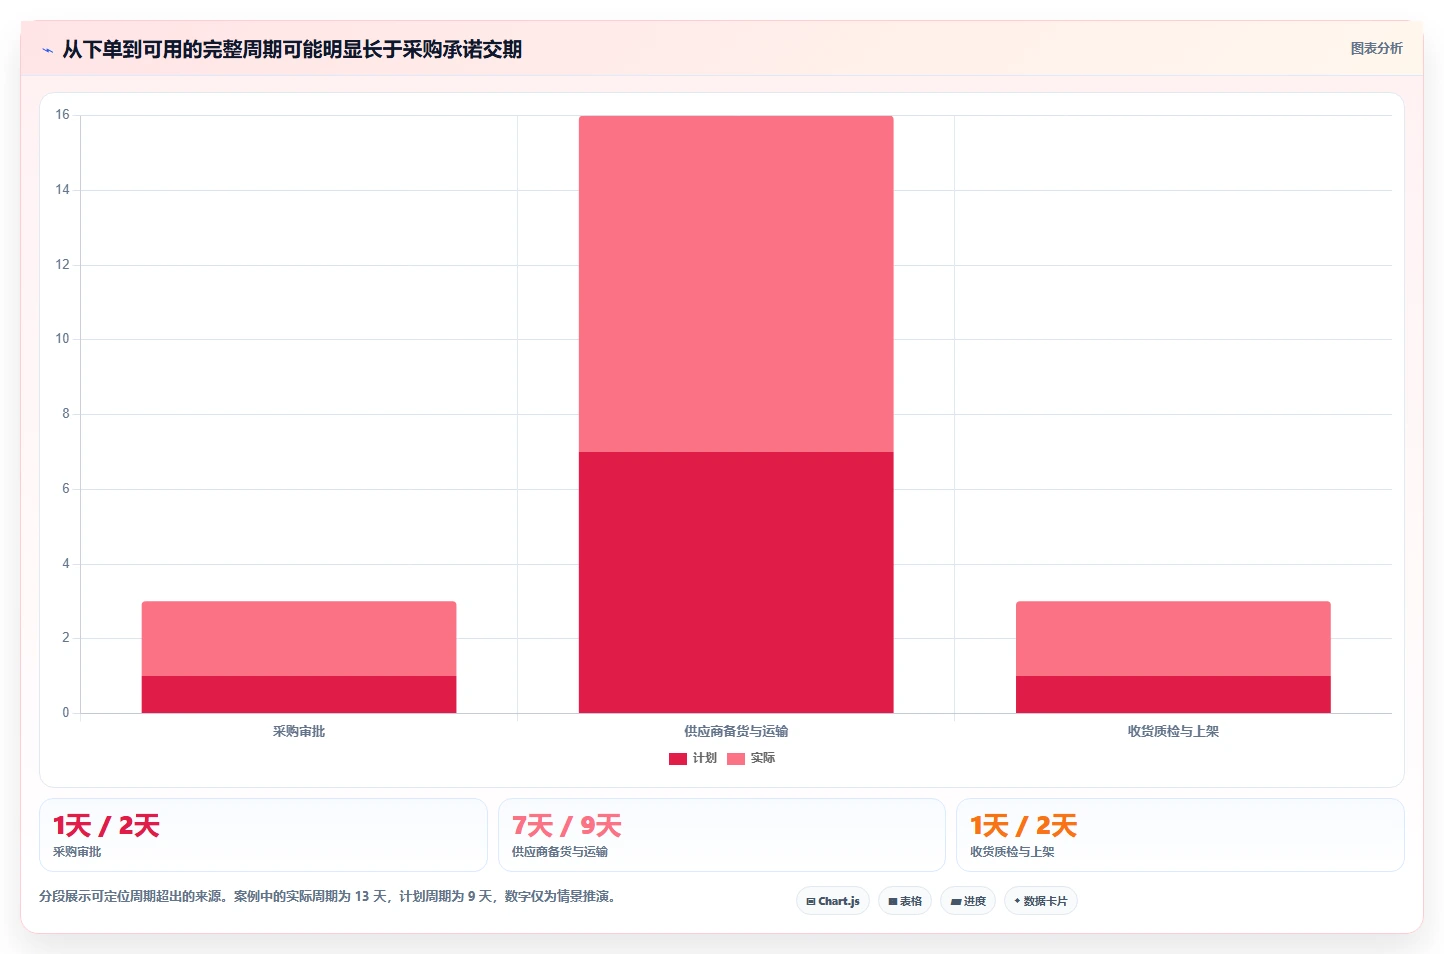Image resolution: width=1444 pixels, height=954 pixels.
Task: Select the 供应商备货与运输 actual pink bar segment
Action: click(736, 284)
